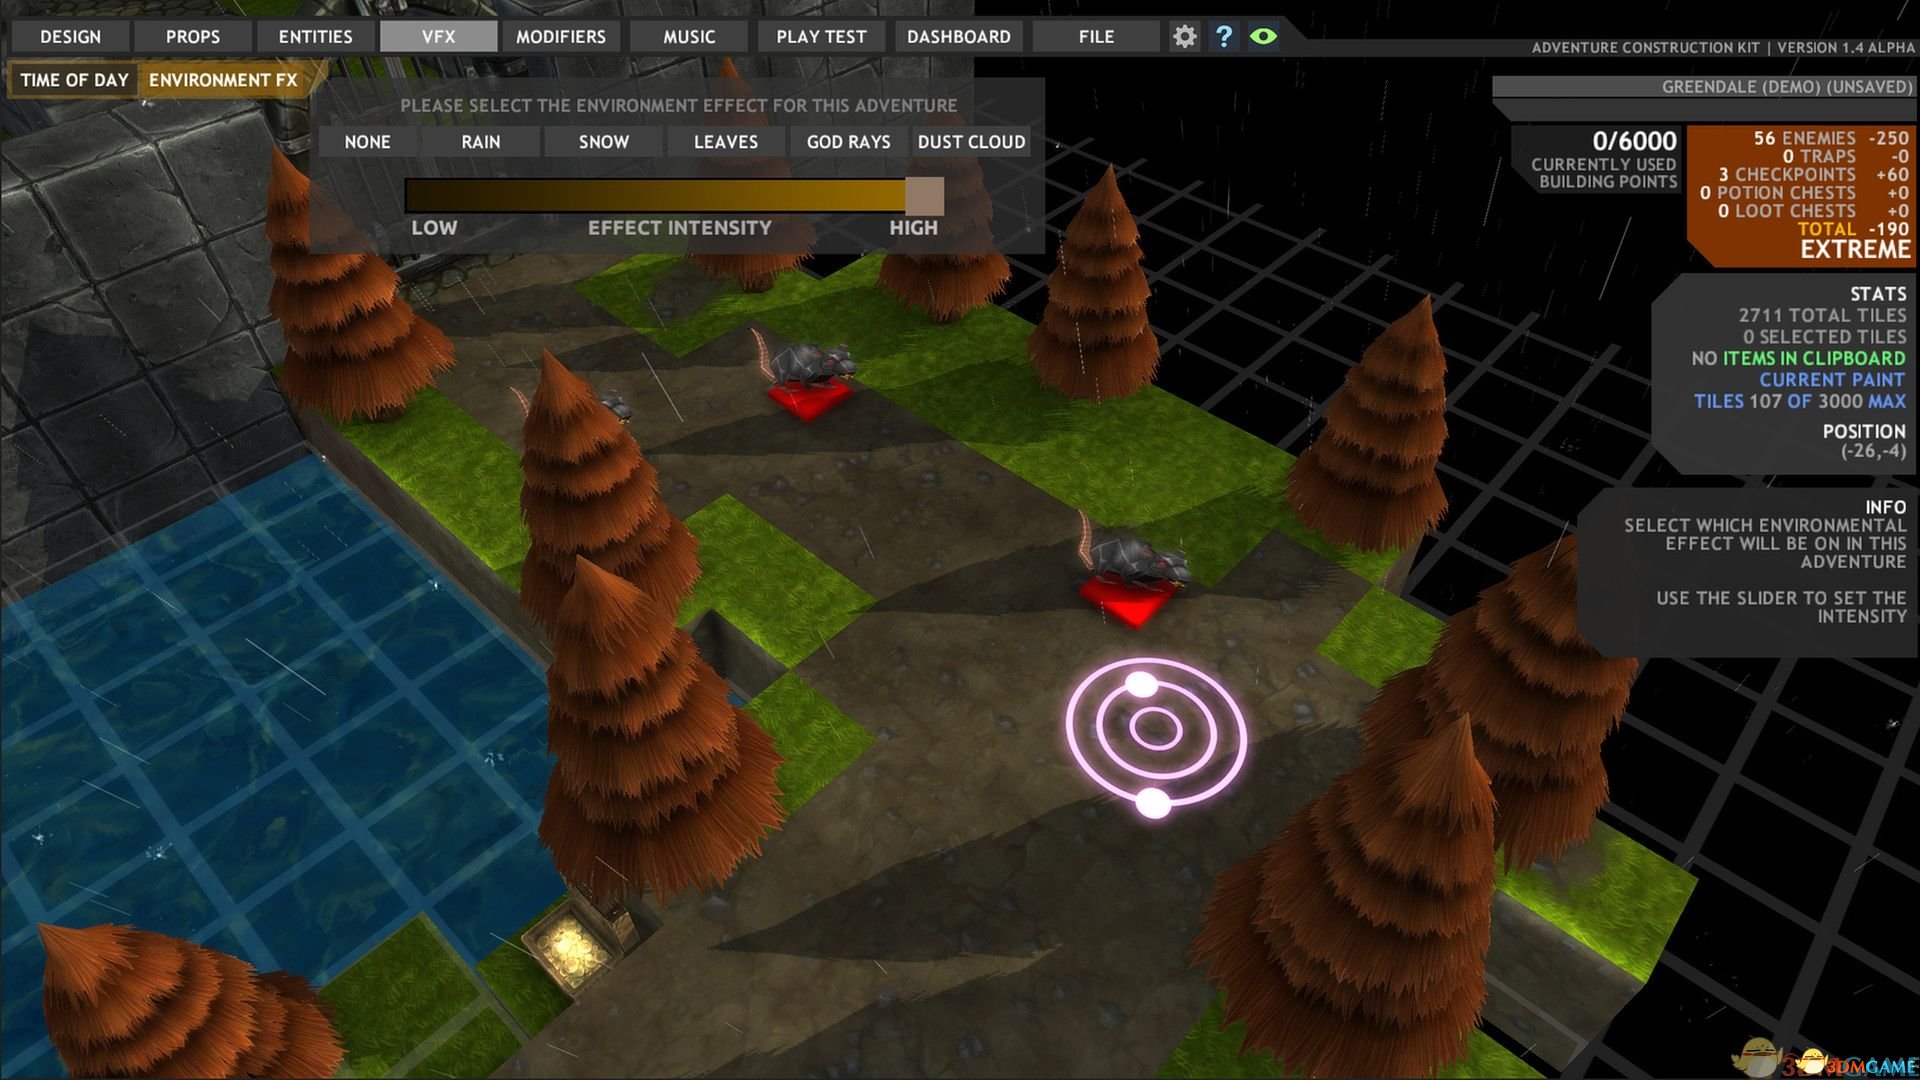This screenshot has width=1920, height=1080.
Task: Click the '0 SELECTED TILES' stat
Action: (1824, 337)
